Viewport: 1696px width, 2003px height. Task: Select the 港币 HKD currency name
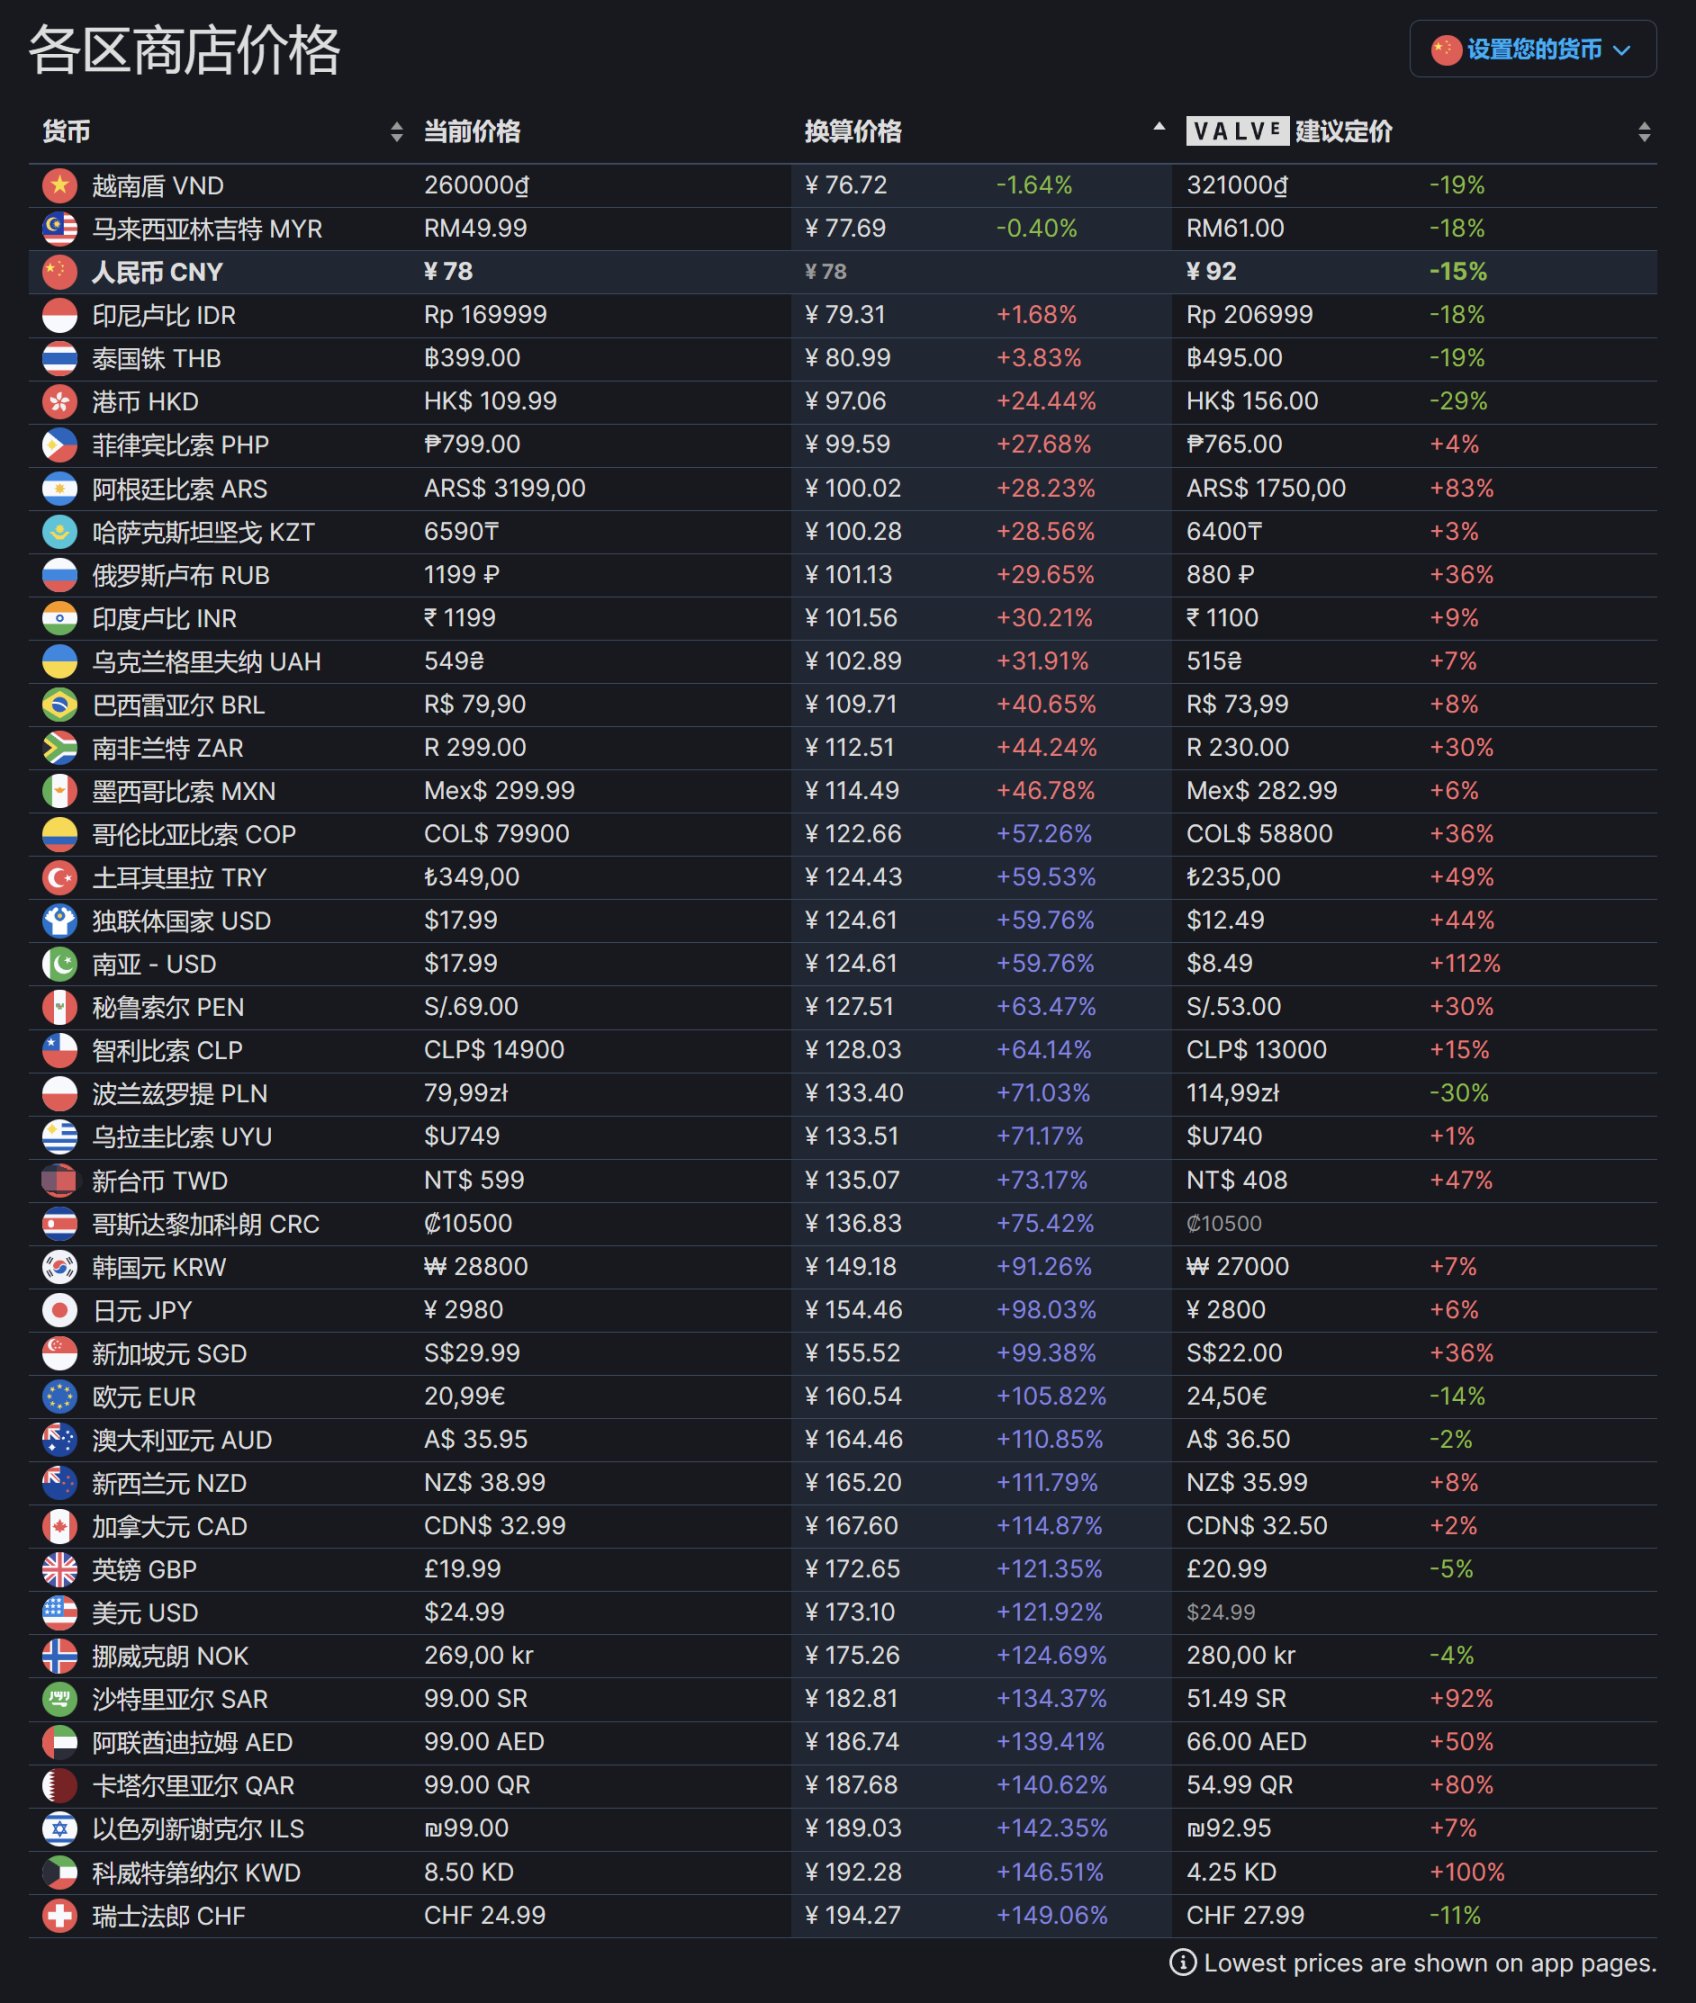(145, 401)
